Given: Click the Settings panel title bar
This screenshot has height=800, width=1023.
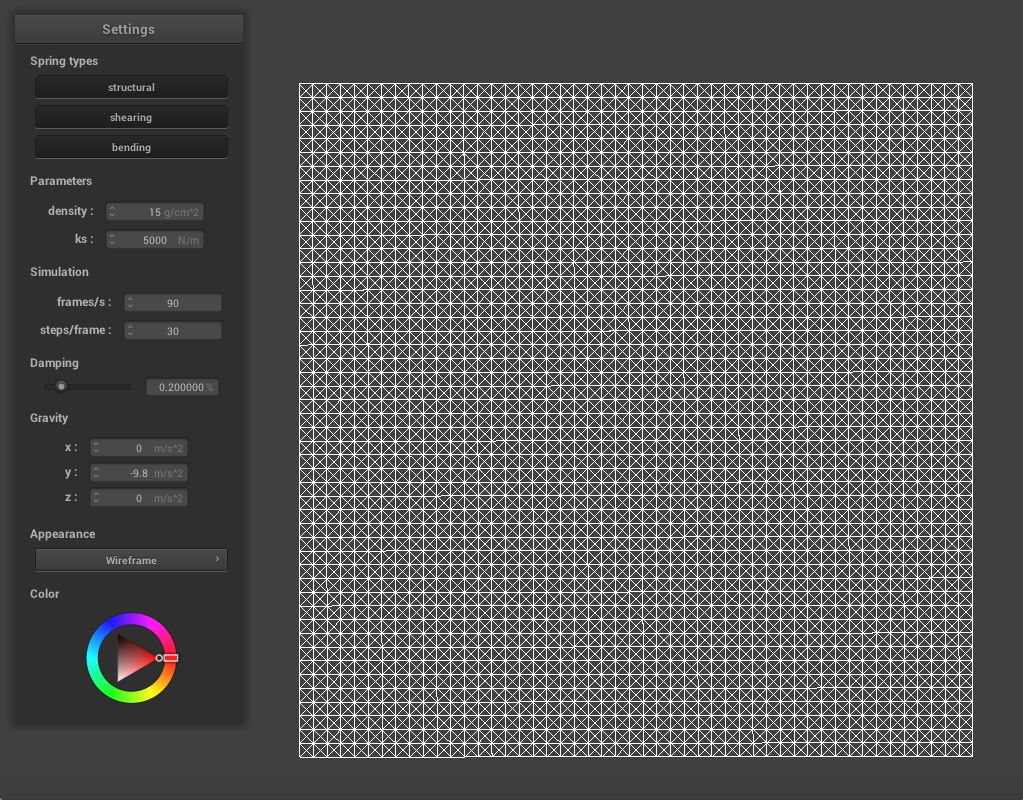Looking at the screenshot, I should 128,29.
